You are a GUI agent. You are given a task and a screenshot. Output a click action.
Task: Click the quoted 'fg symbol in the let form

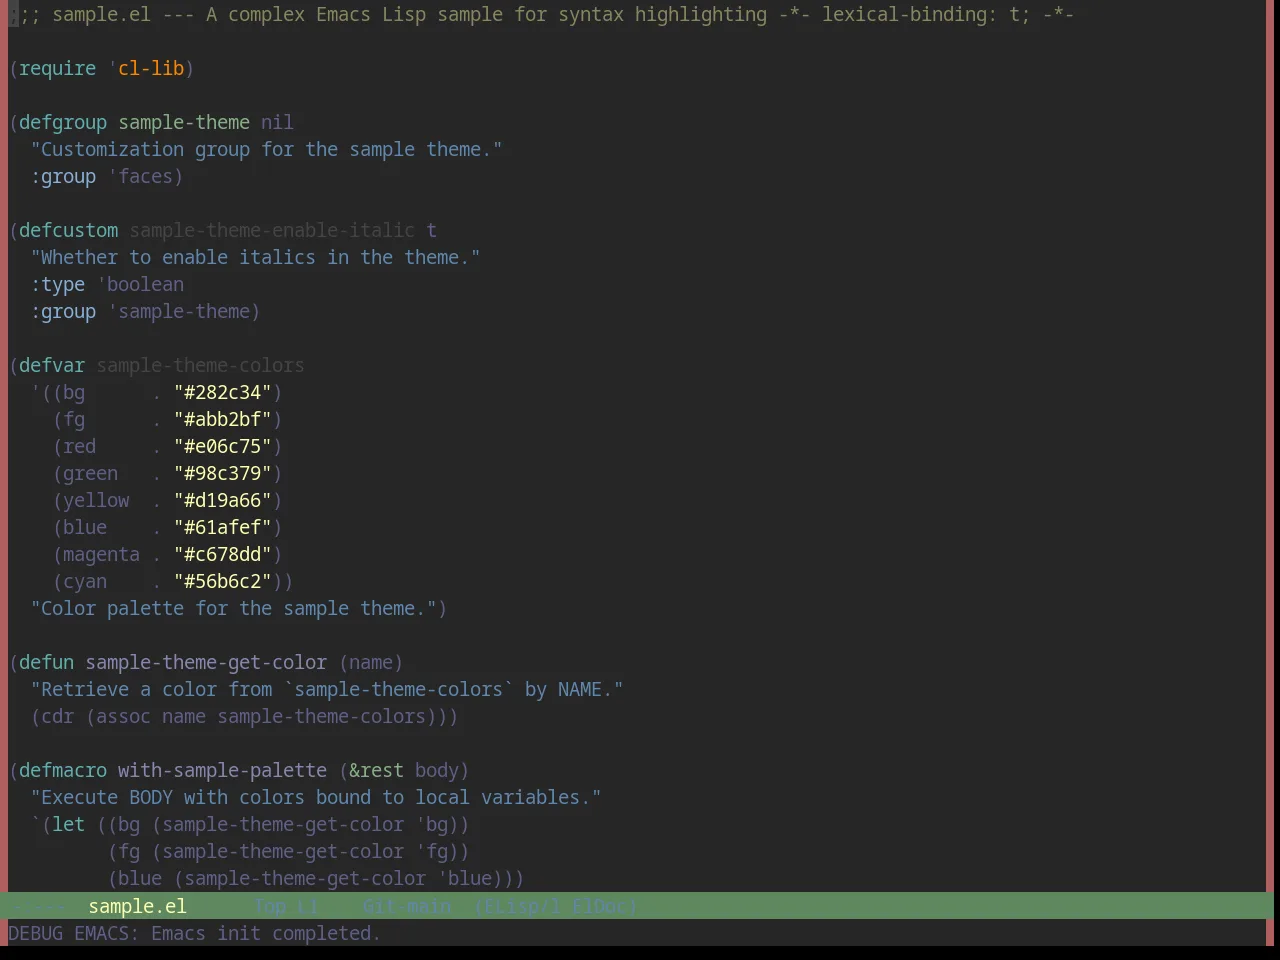coord(431,851)
